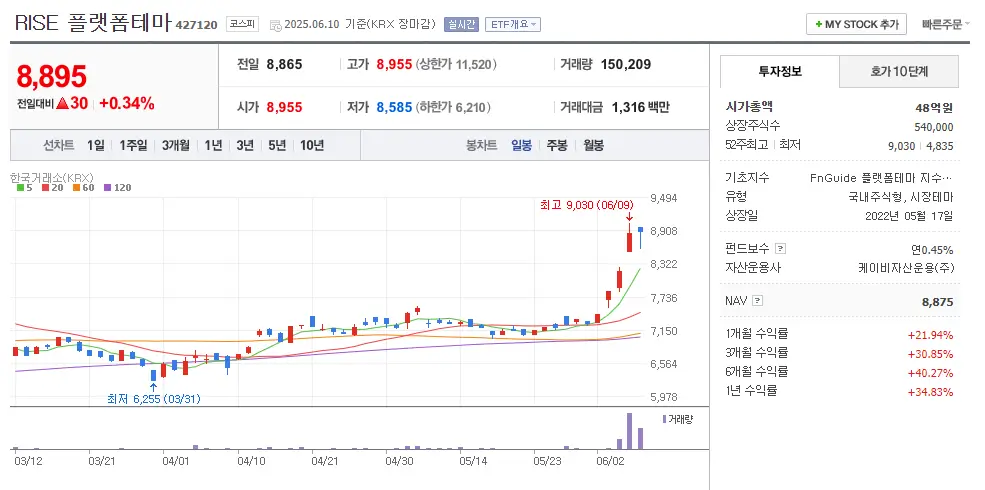Open the 투자정보 tab
The image size is (985, 490).
point(780,71)
